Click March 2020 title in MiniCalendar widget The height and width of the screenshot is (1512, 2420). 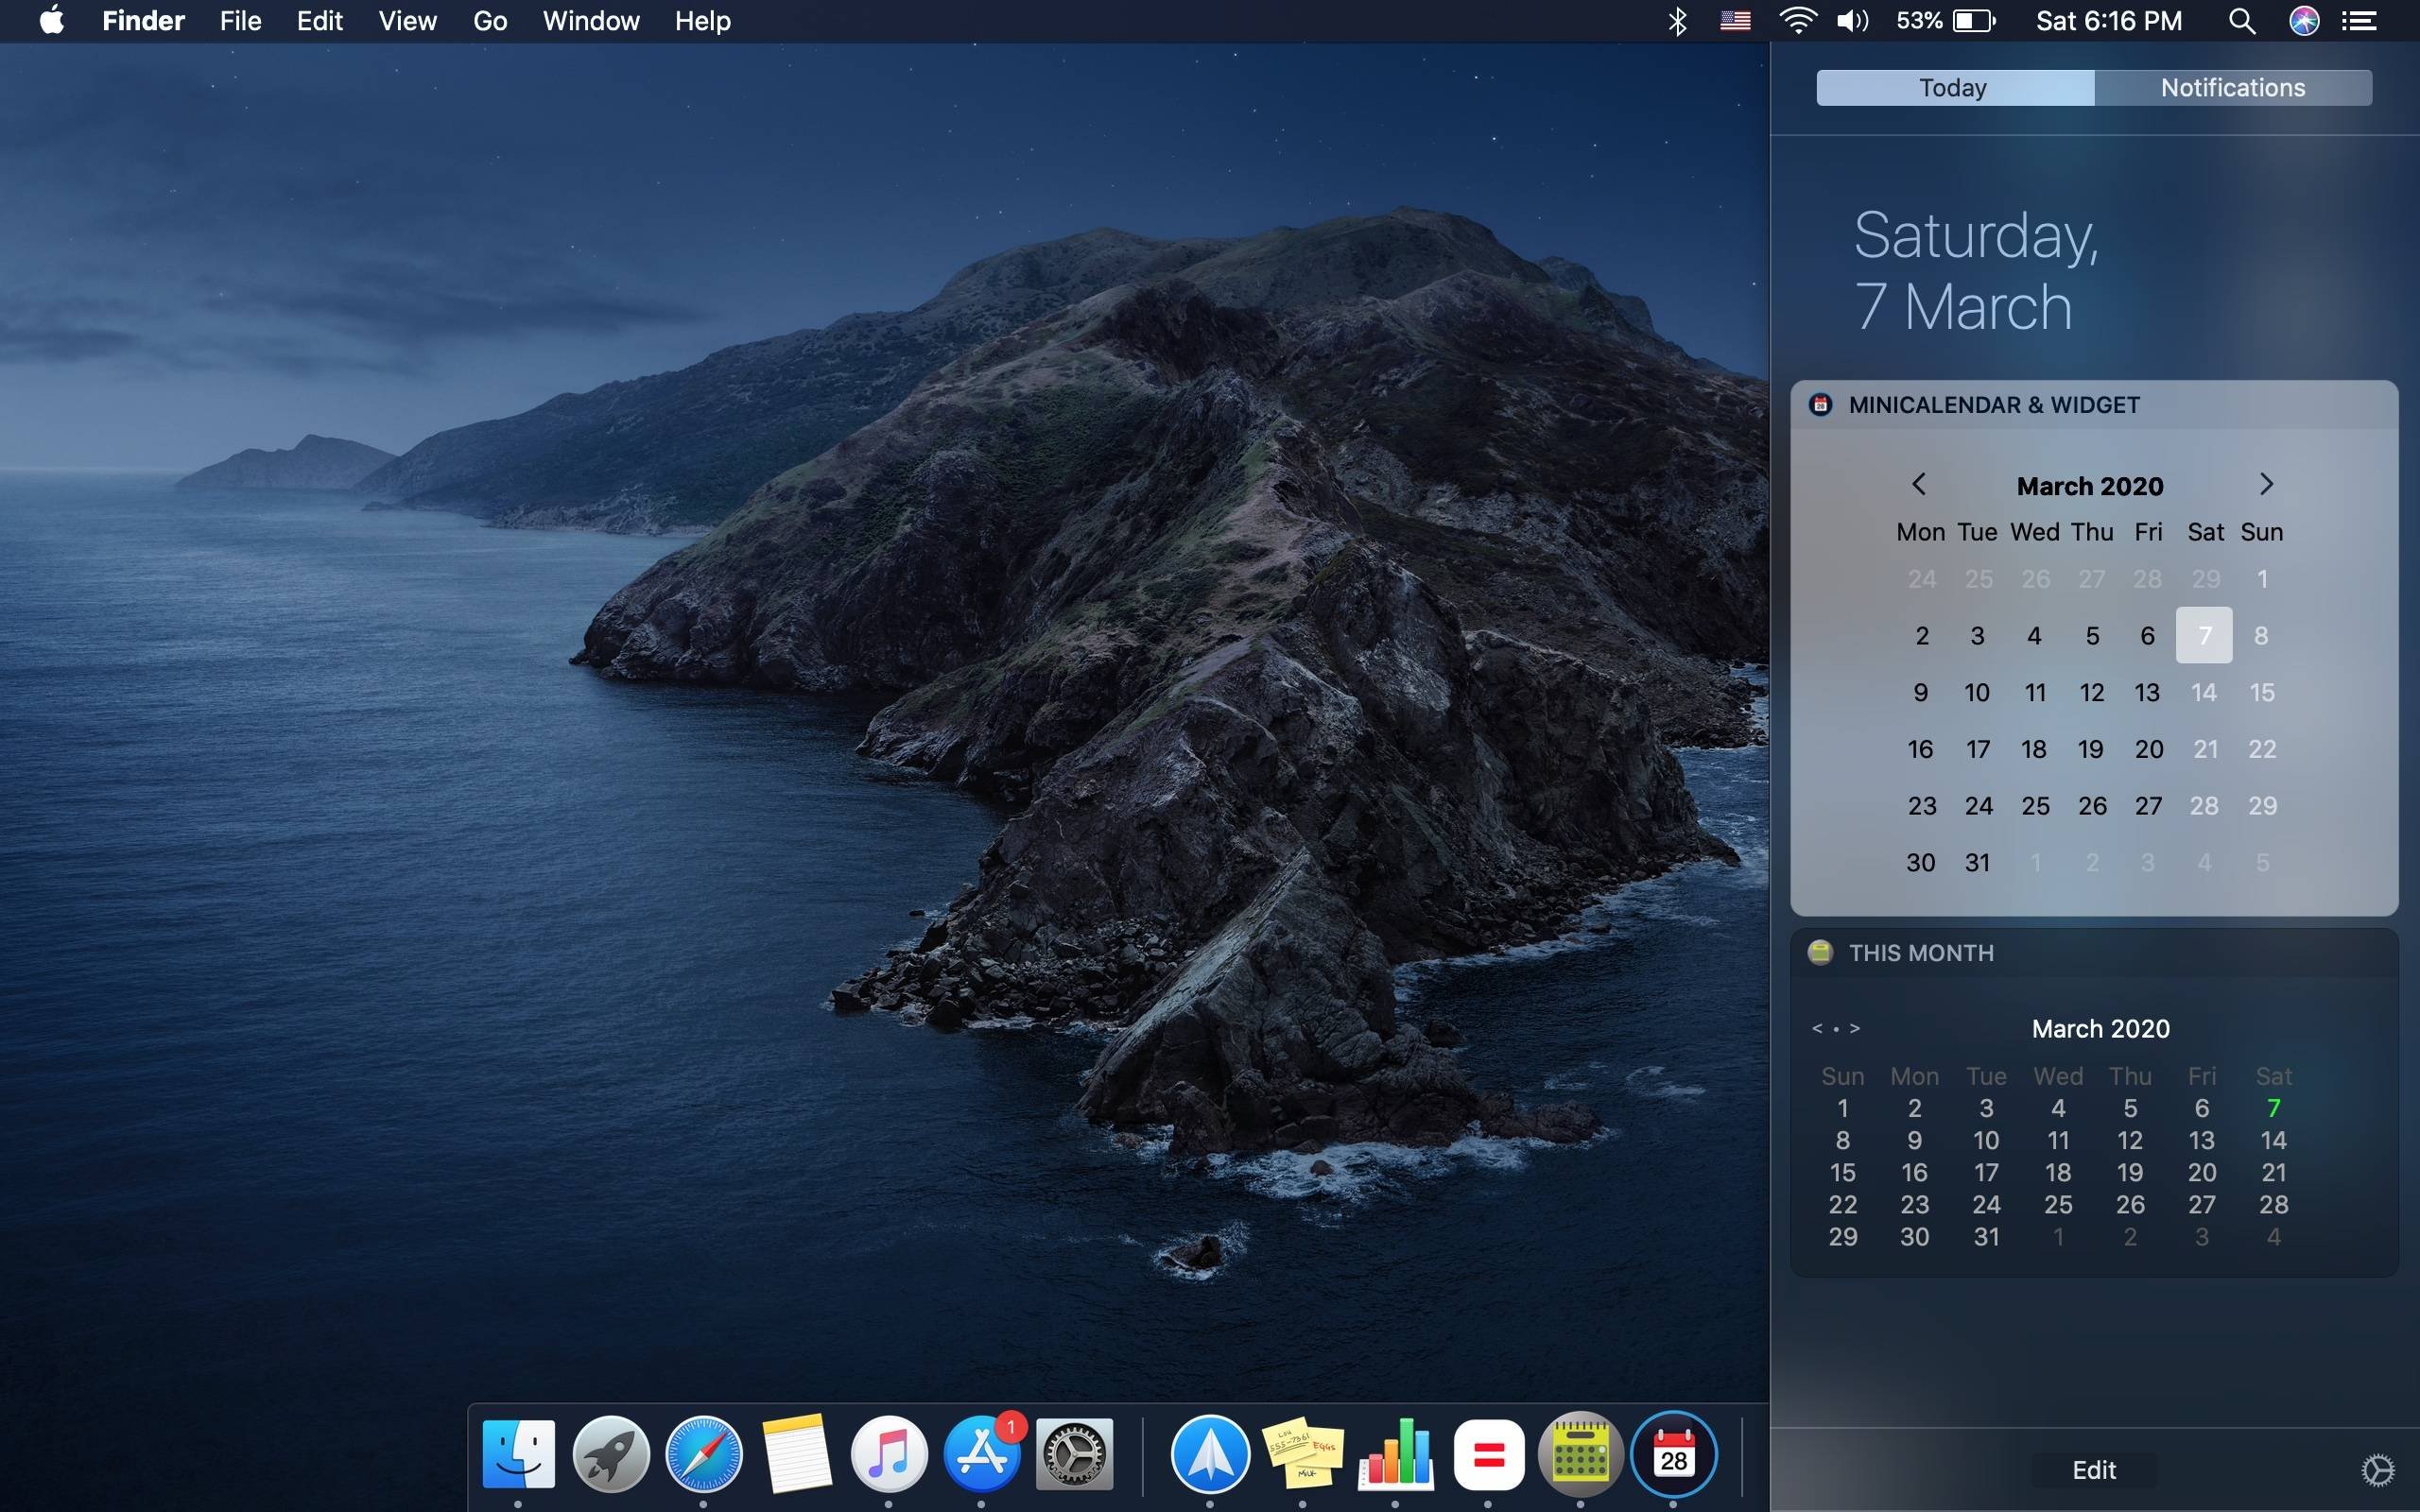2090,486
